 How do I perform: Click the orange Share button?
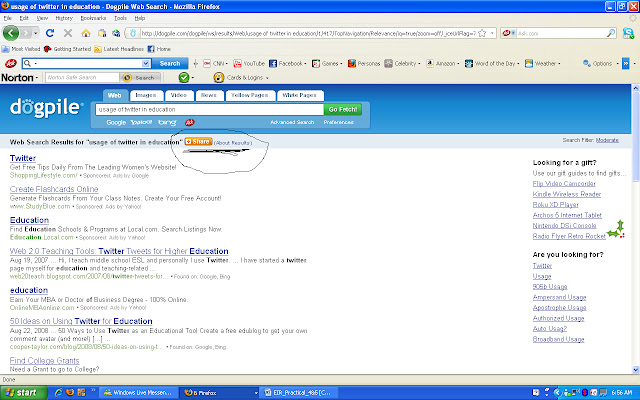coord(198,142)
